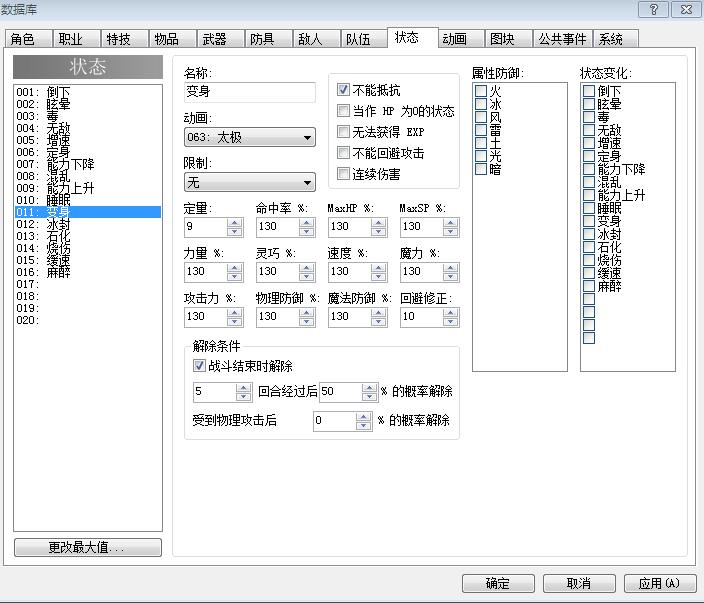
Task: Select state 015: 缓速 in list
Action: click(88, 260)
